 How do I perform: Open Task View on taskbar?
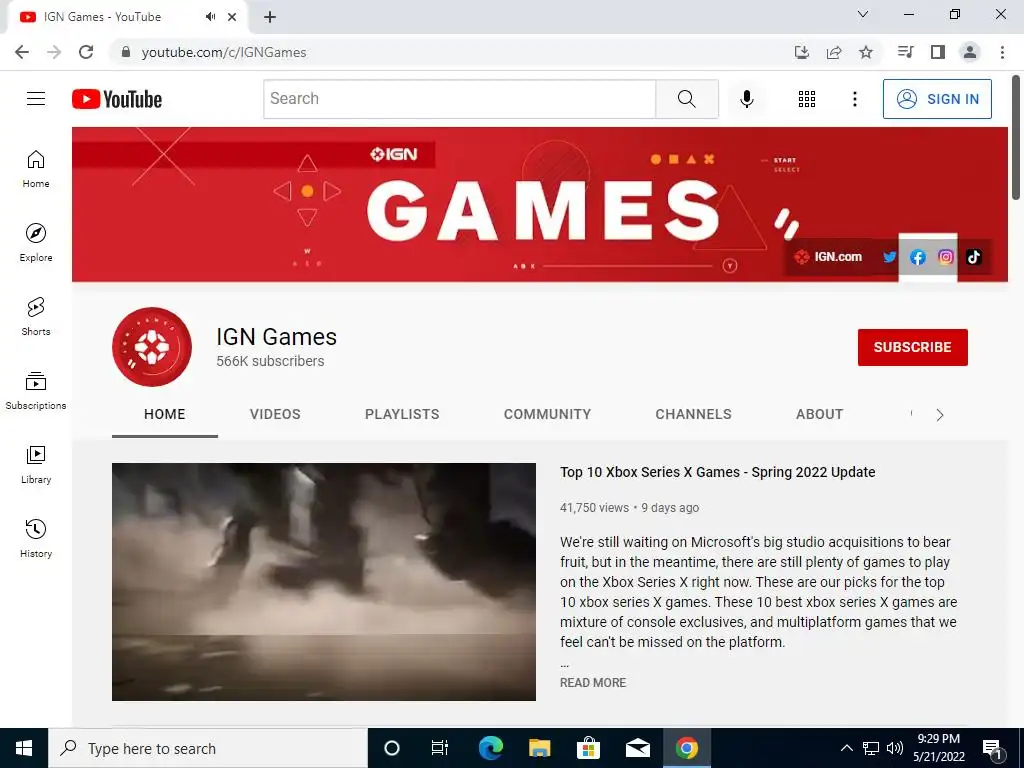[x=440, y=748]
